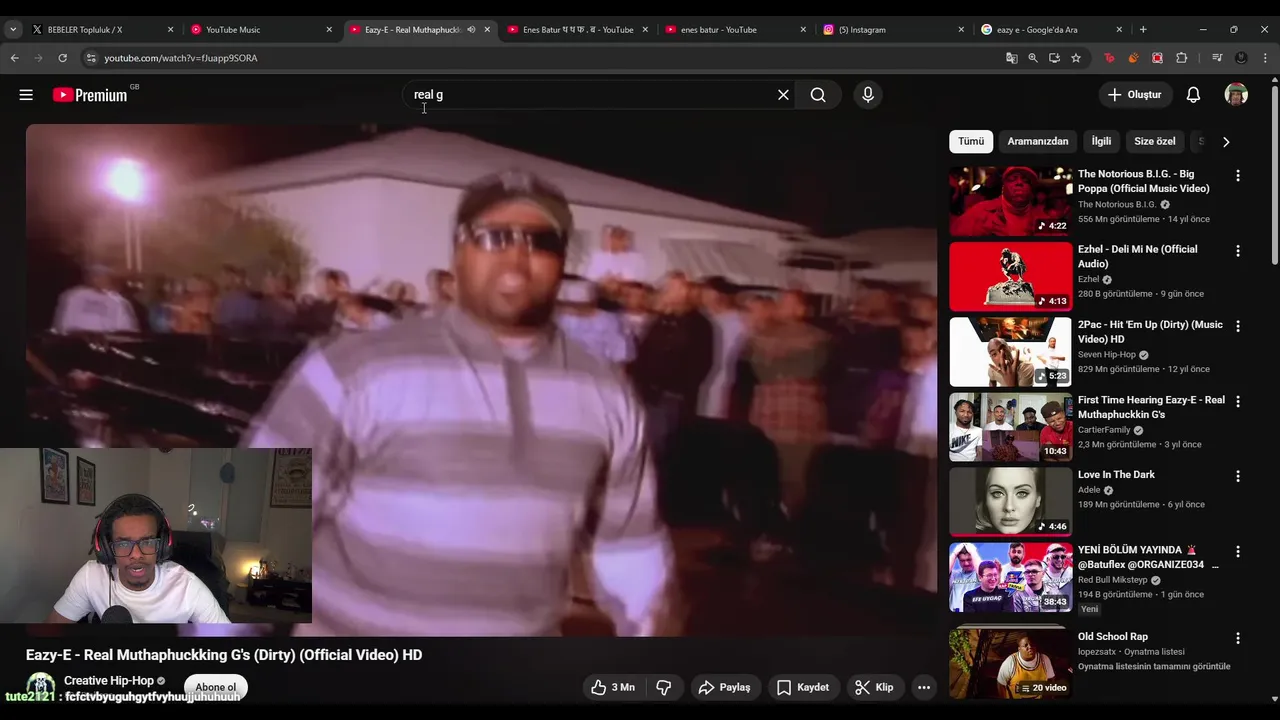Go to YouTube Premium home logo
The image size is (1280, 720).
click(90, 95)
